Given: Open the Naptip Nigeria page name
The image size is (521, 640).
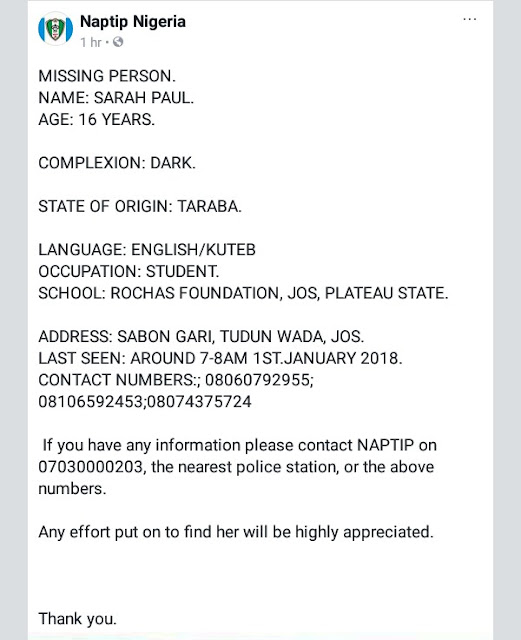Looking at the screenshot, I should (133, 22).
